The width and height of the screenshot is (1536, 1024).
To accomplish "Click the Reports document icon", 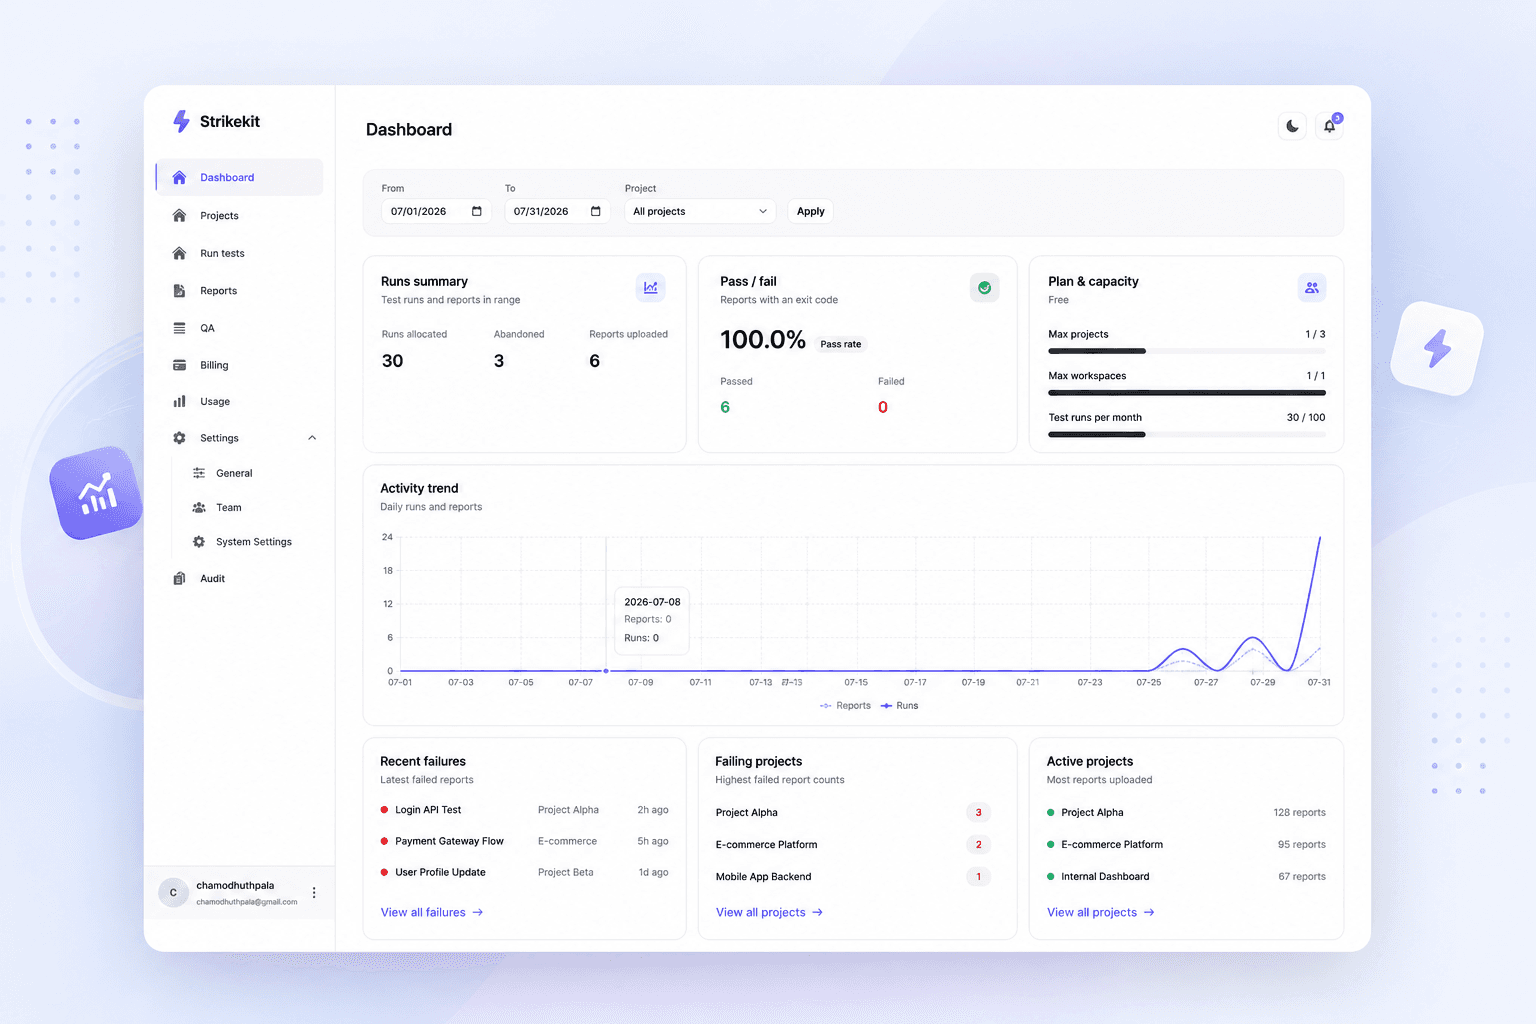I will click(179, 291).
